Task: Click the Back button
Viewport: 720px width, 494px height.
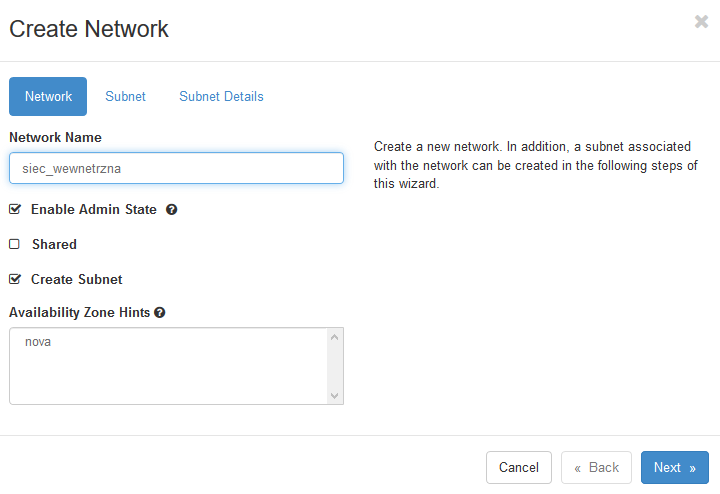Action: [596, 467]
